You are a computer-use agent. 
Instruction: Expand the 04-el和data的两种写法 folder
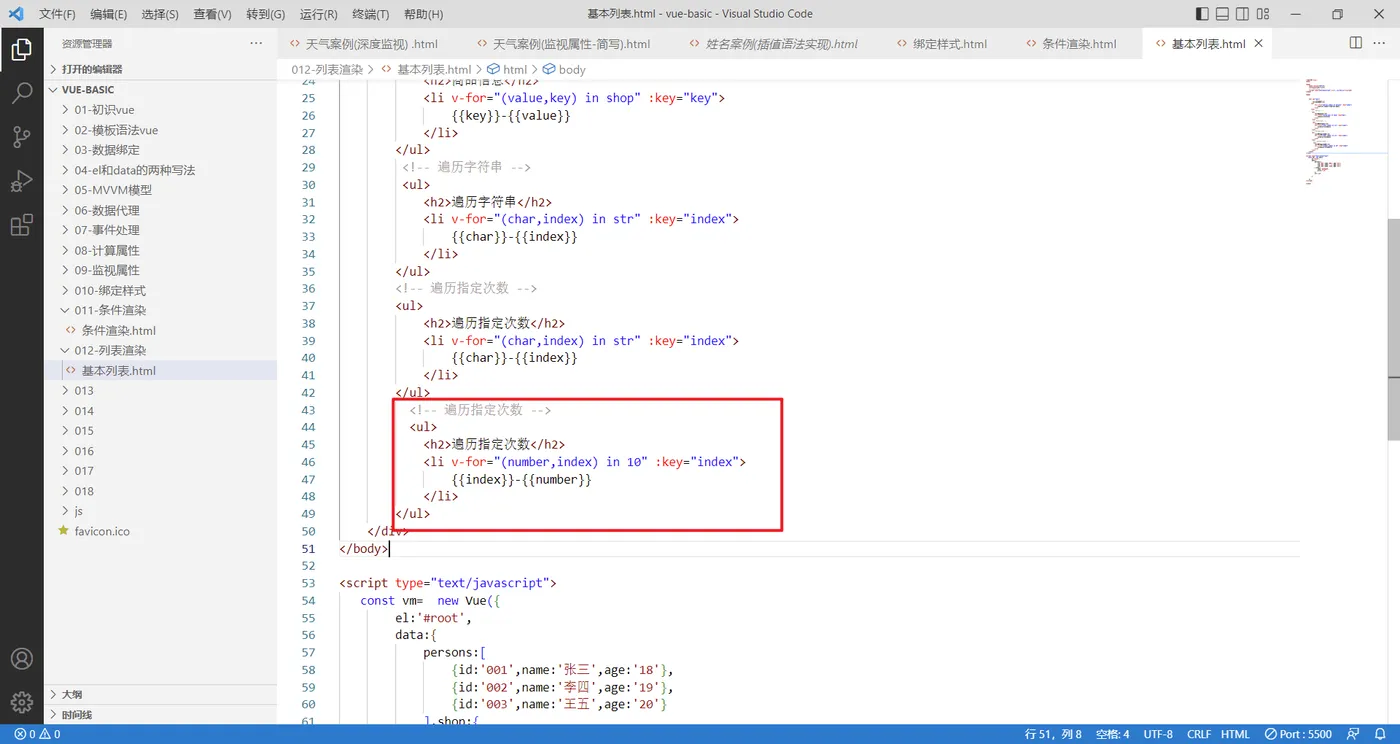(160, 170)
